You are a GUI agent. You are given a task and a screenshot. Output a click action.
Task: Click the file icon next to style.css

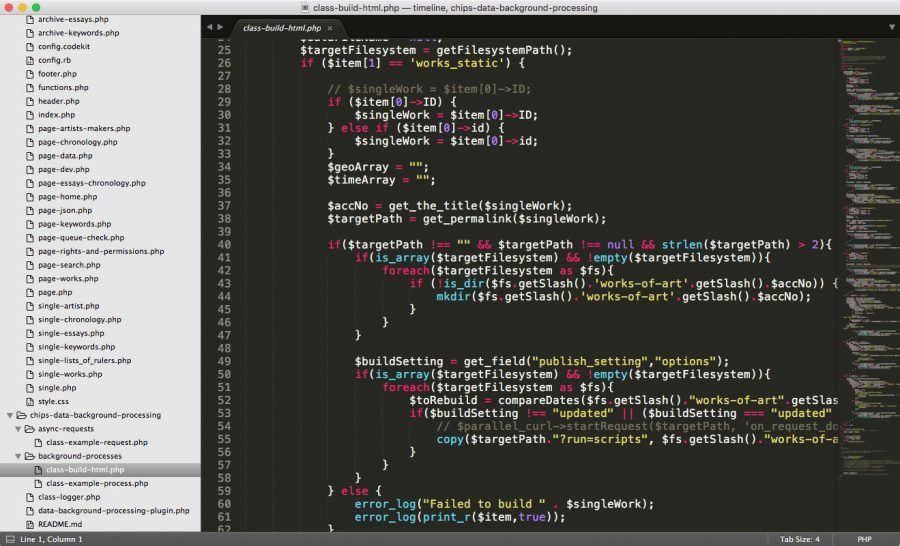click(28, 401)
